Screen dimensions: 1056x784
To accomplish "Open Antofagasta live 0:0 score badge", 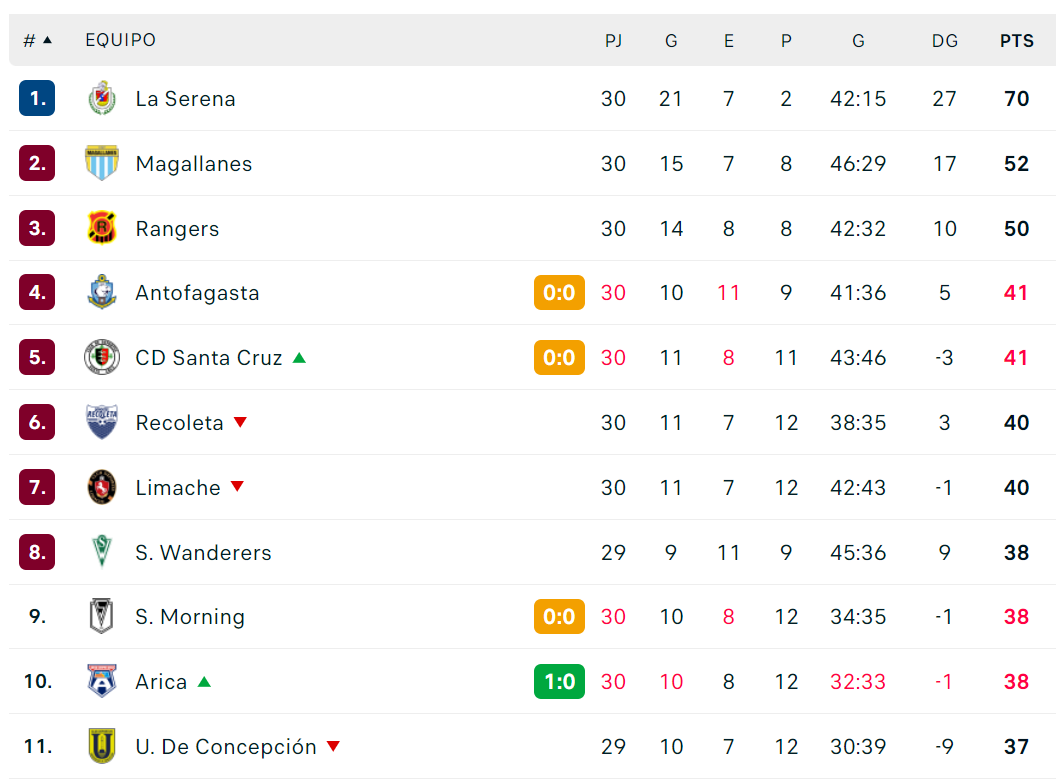I will click(559, 292).
